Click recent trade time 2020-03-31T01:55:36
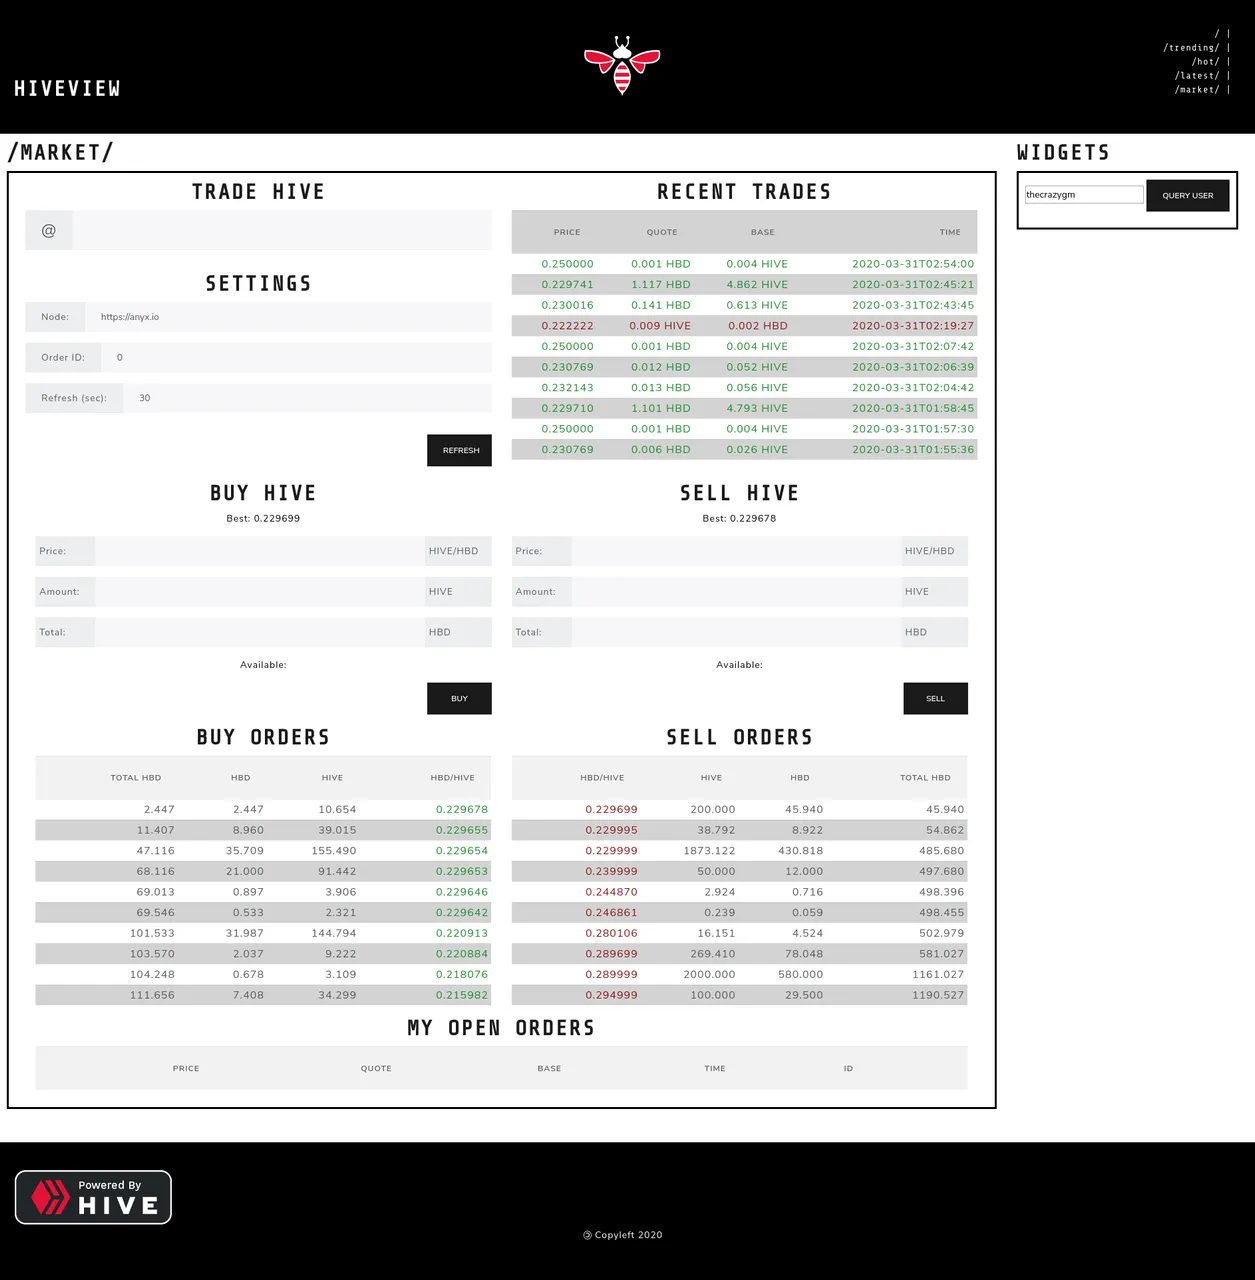Image resolution: width=1255 pixels, height=1280 pixels. pyautogui.click(x=913, y=450)
